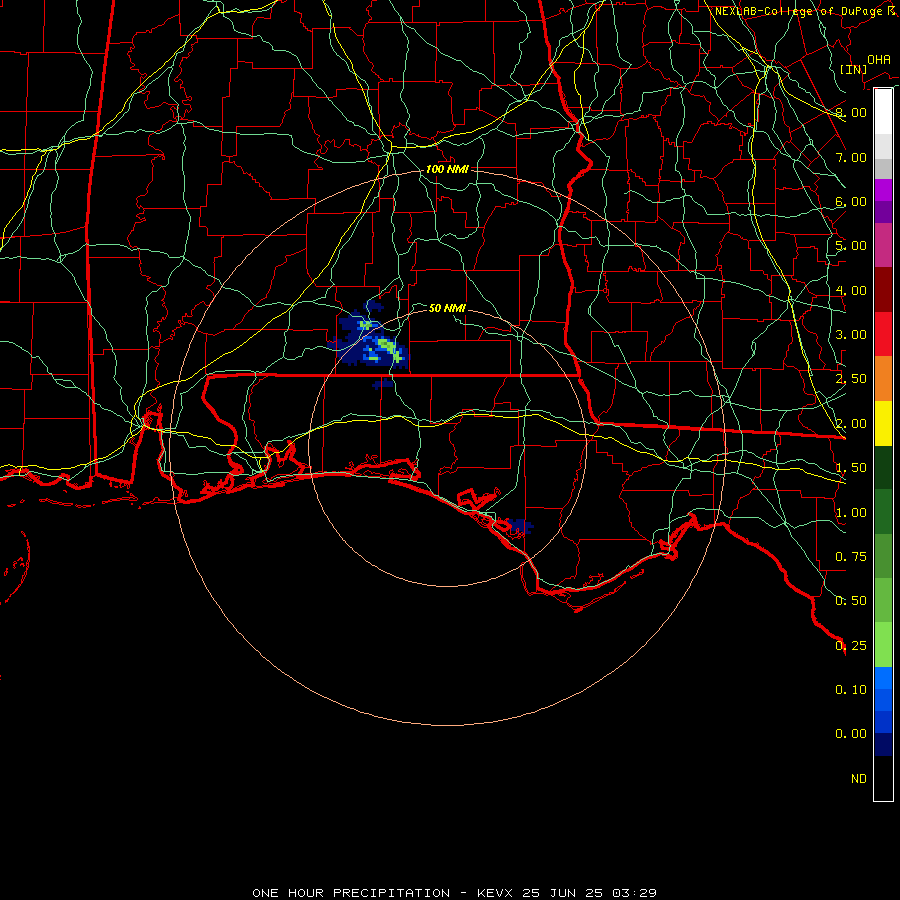Pick the bright red swatch in the color scale
This screenshot has width=900, height=900.
[x=883, y=334]
